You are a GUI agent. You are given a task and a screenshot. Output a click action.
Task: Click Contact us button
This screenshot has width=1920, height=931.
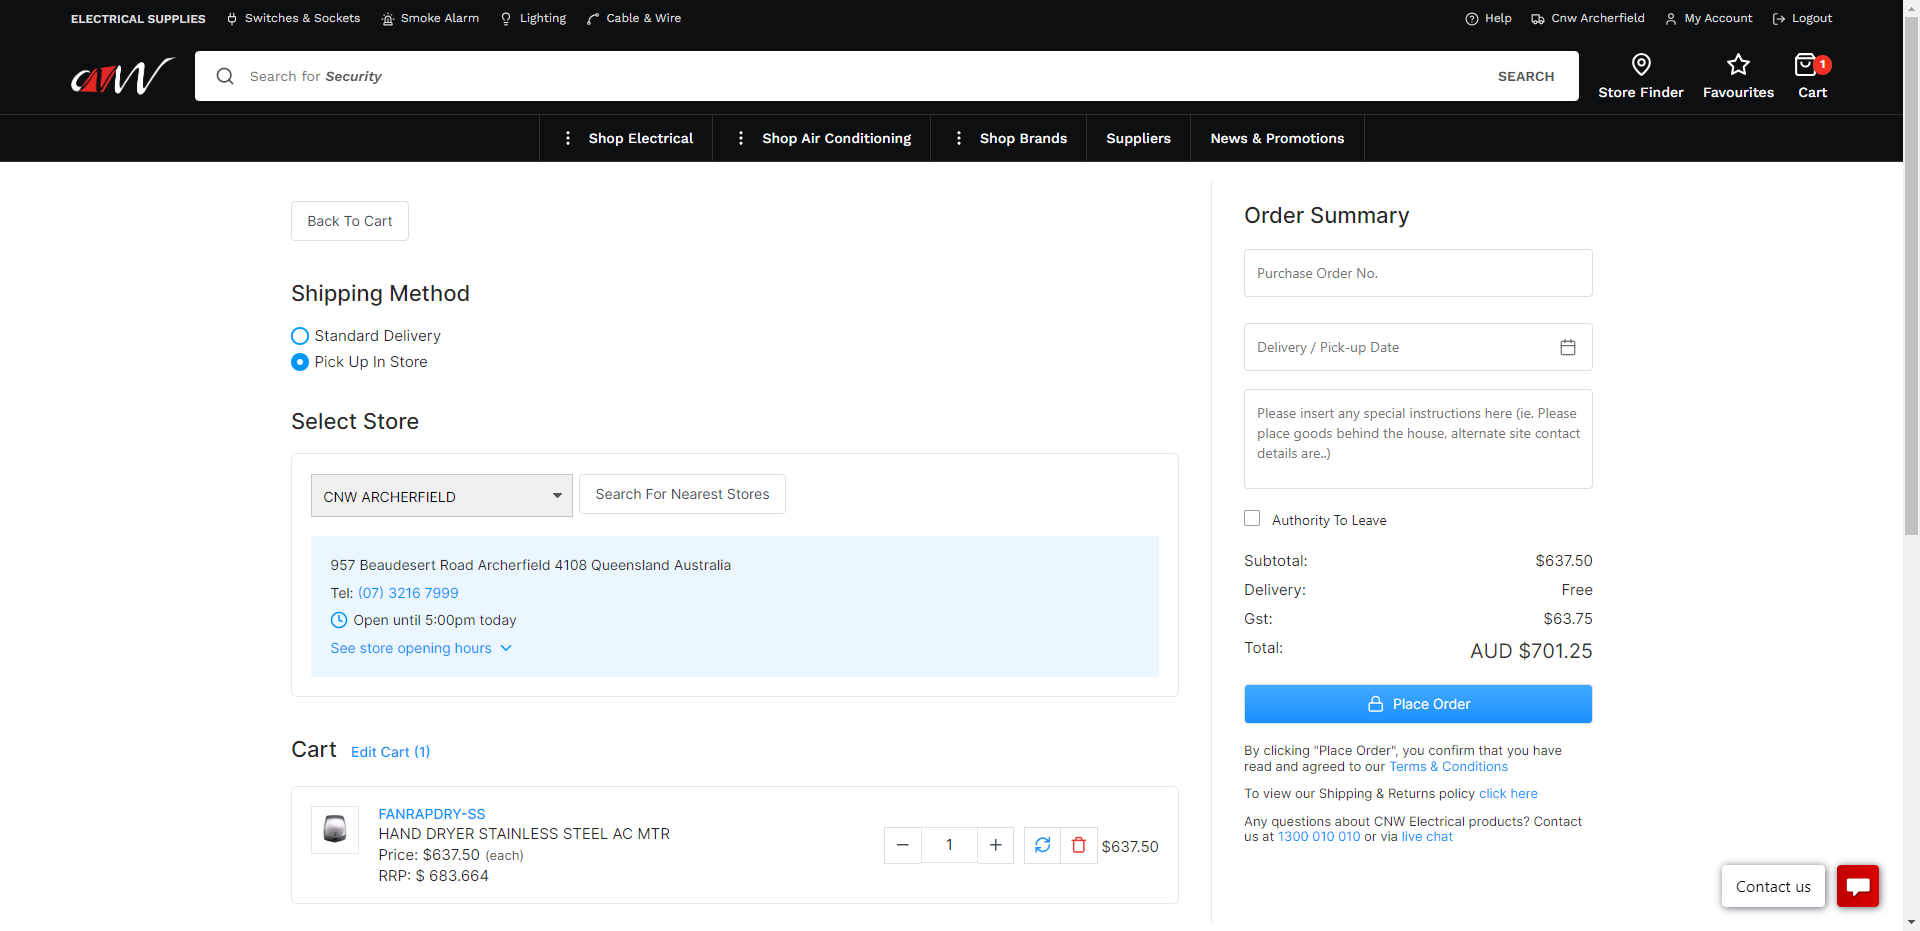click(1773, 886)
